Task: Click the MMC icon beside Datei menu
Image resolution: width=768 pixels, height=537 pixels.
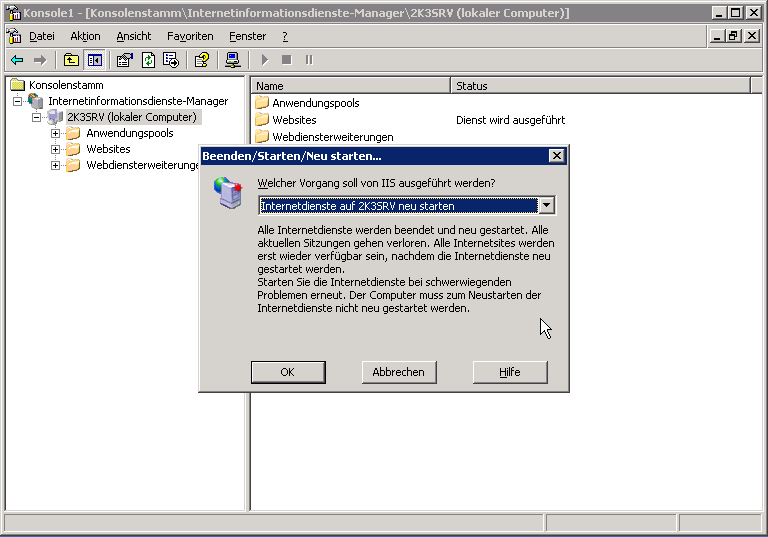Action: (14, 36)
